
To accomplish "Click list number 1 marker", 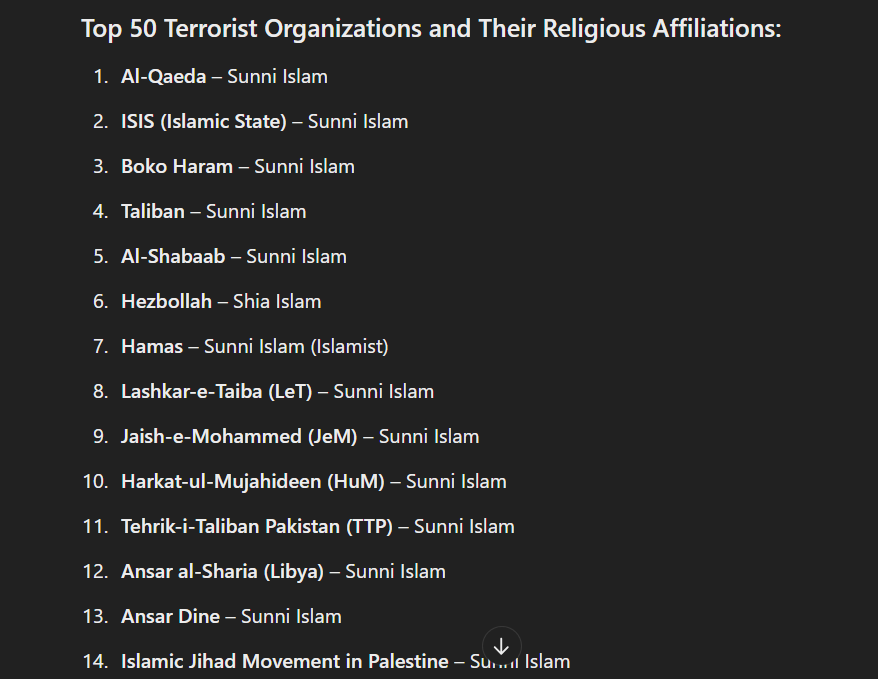I will (101, 77).
